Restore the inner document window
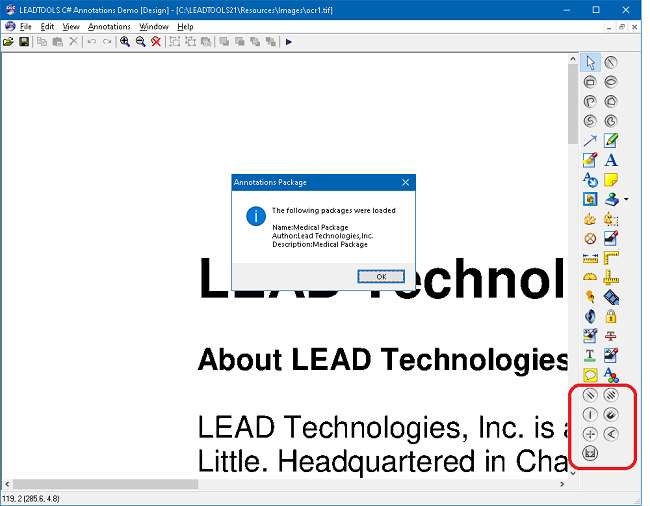 click(x=621, y=27)
